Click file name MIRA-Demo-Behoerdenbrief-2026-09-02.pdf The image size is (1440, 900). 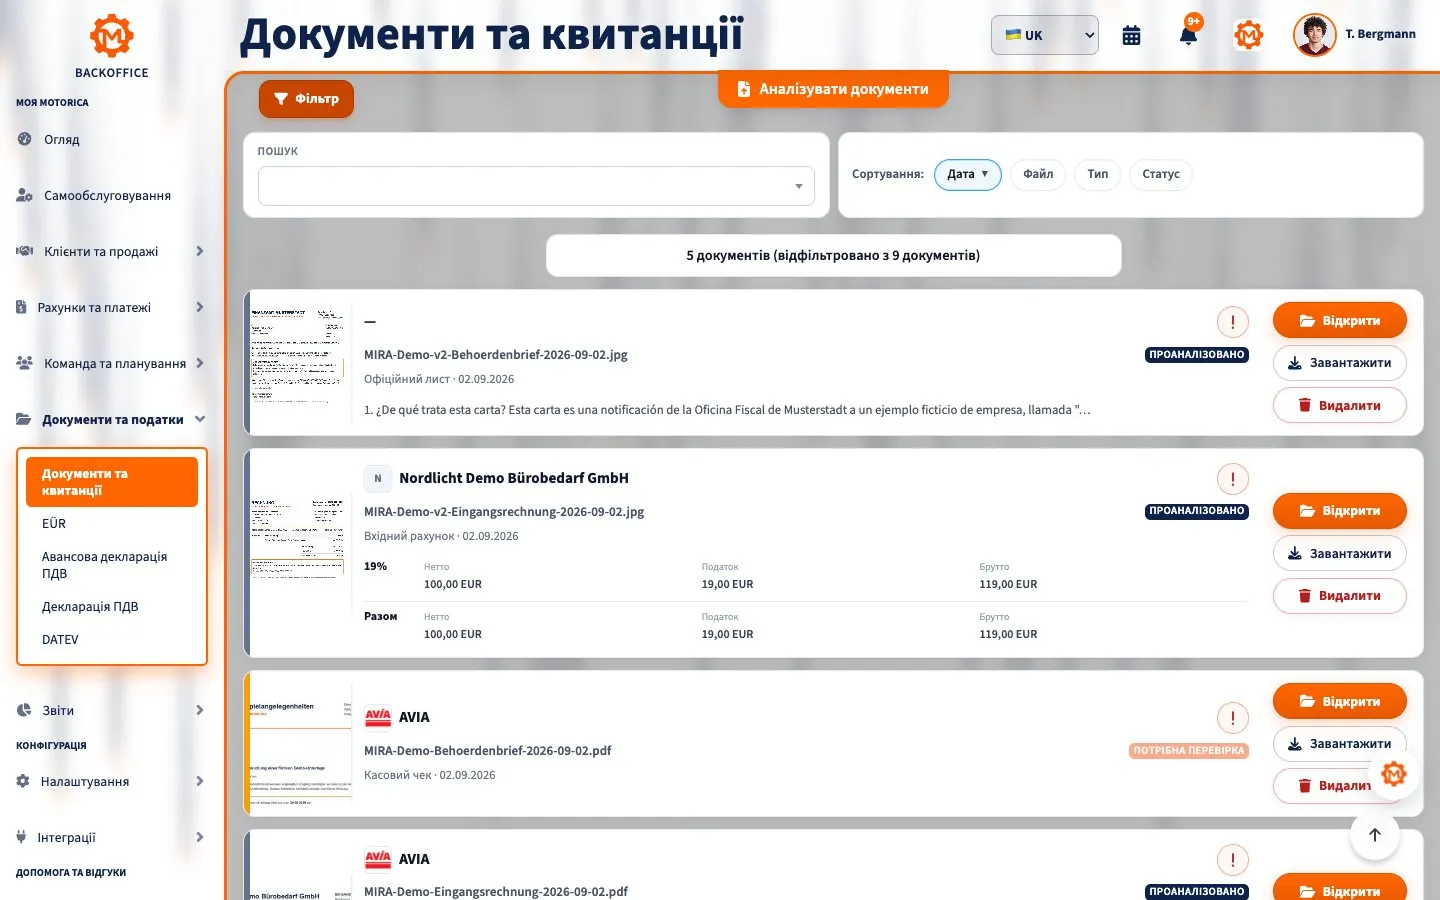pos(488,751)
